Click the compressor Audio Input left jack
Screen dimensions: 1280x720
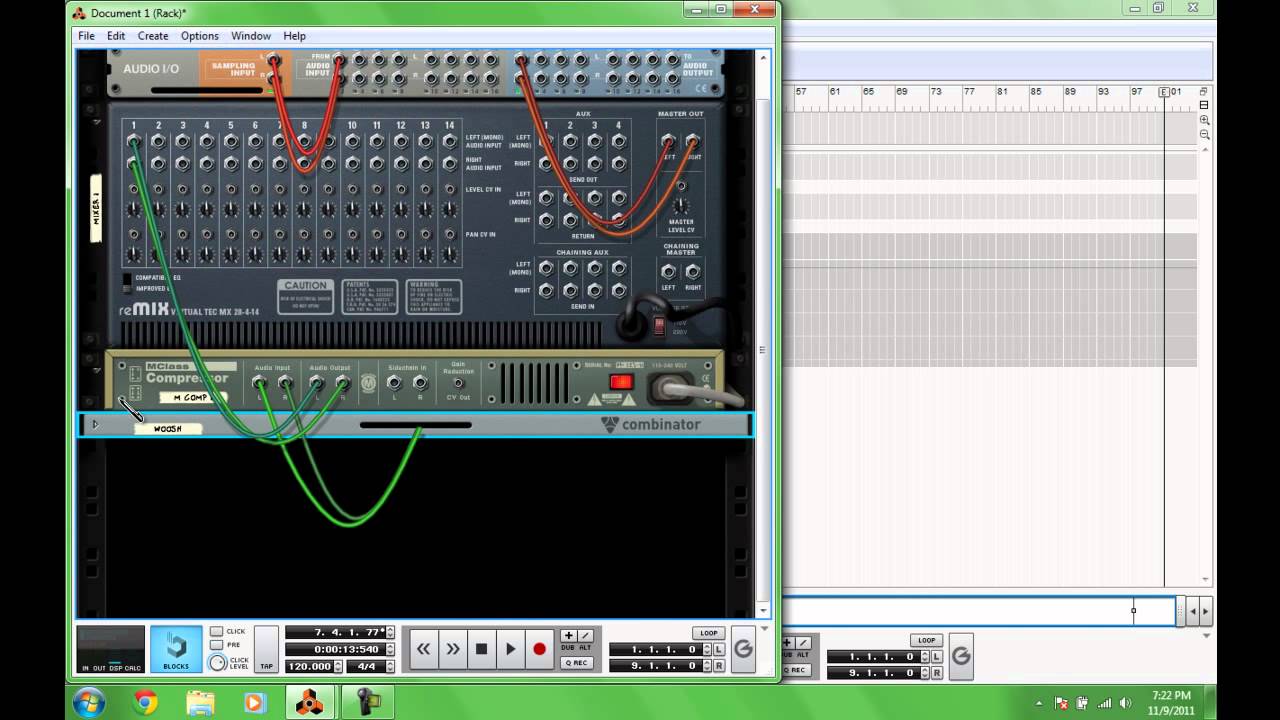(261, 383)
